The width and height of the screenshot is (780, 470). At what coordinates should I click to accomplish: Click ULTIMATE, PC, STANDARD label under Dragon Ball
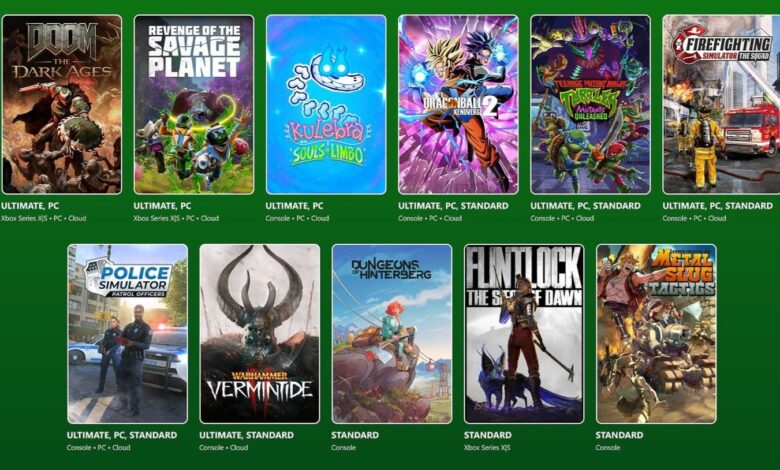453,206
